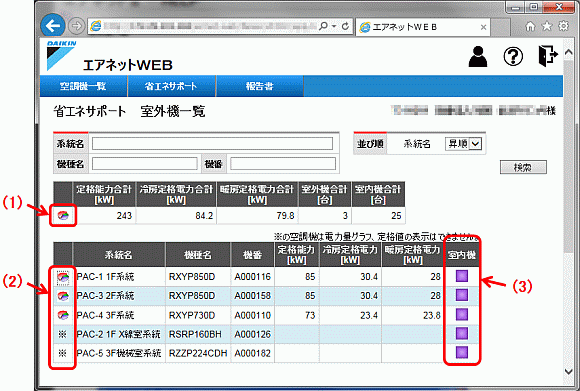Click the 検索 search button
Image resolution: width=580 pixels, height=391 pixels.
[x=523, y=167]
